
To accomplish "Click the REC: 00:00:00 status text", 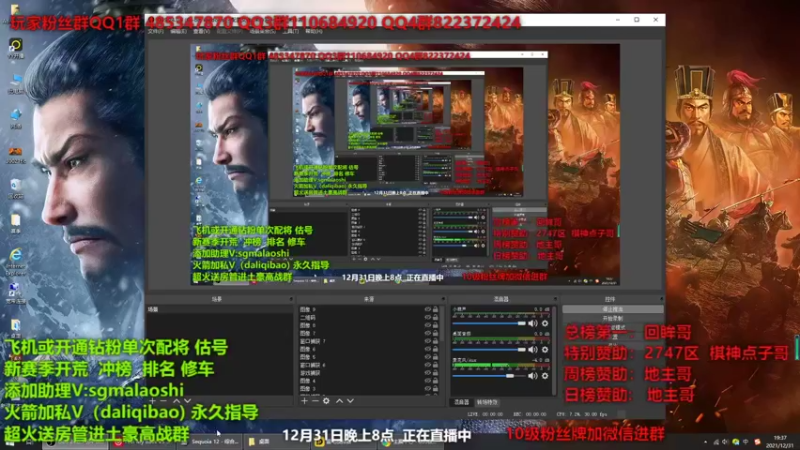I will (530, 414).
